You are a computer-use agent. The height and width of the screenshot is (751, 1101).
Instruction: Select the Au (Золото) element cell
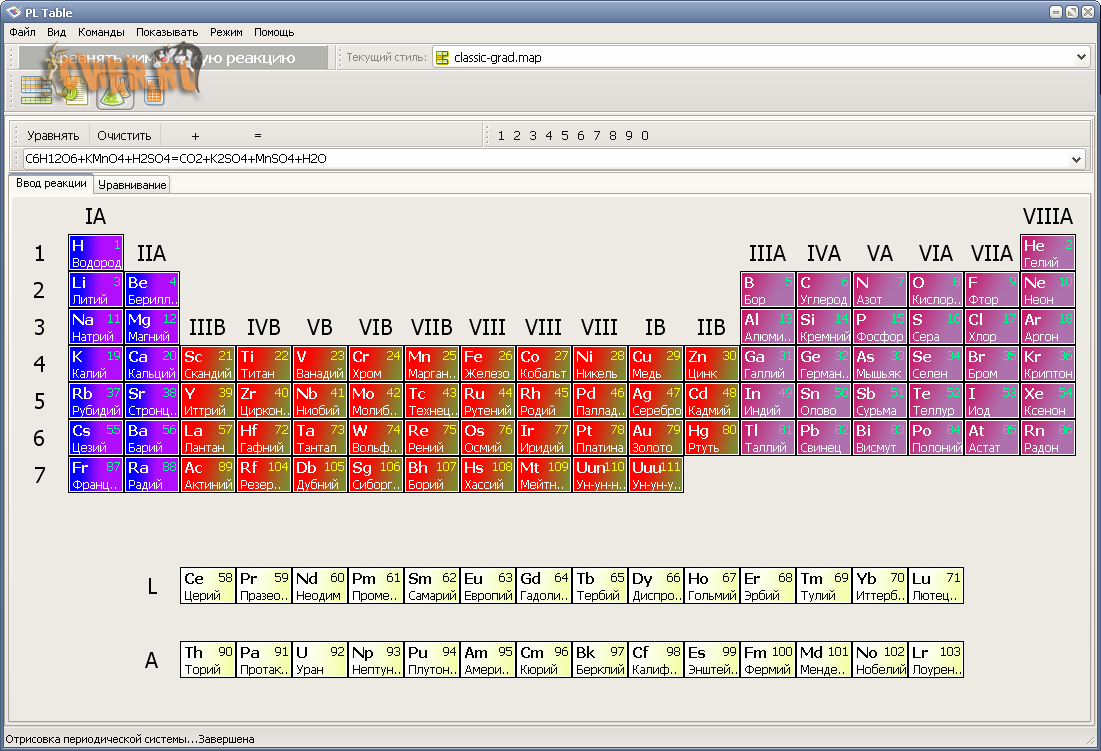[x=656, y=438]
